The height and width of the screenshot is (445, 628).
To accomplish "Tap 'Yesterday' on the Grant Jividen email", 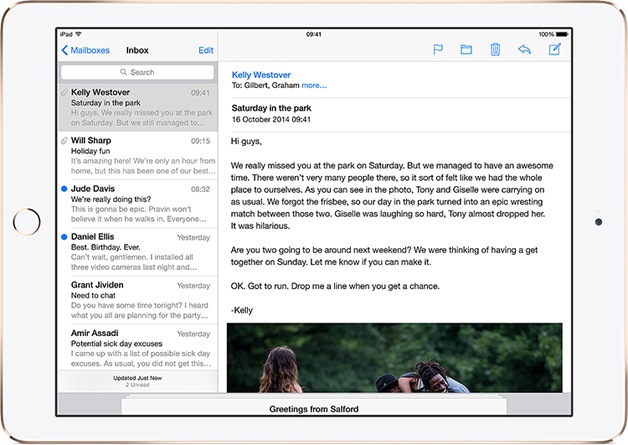I will 193,286.
